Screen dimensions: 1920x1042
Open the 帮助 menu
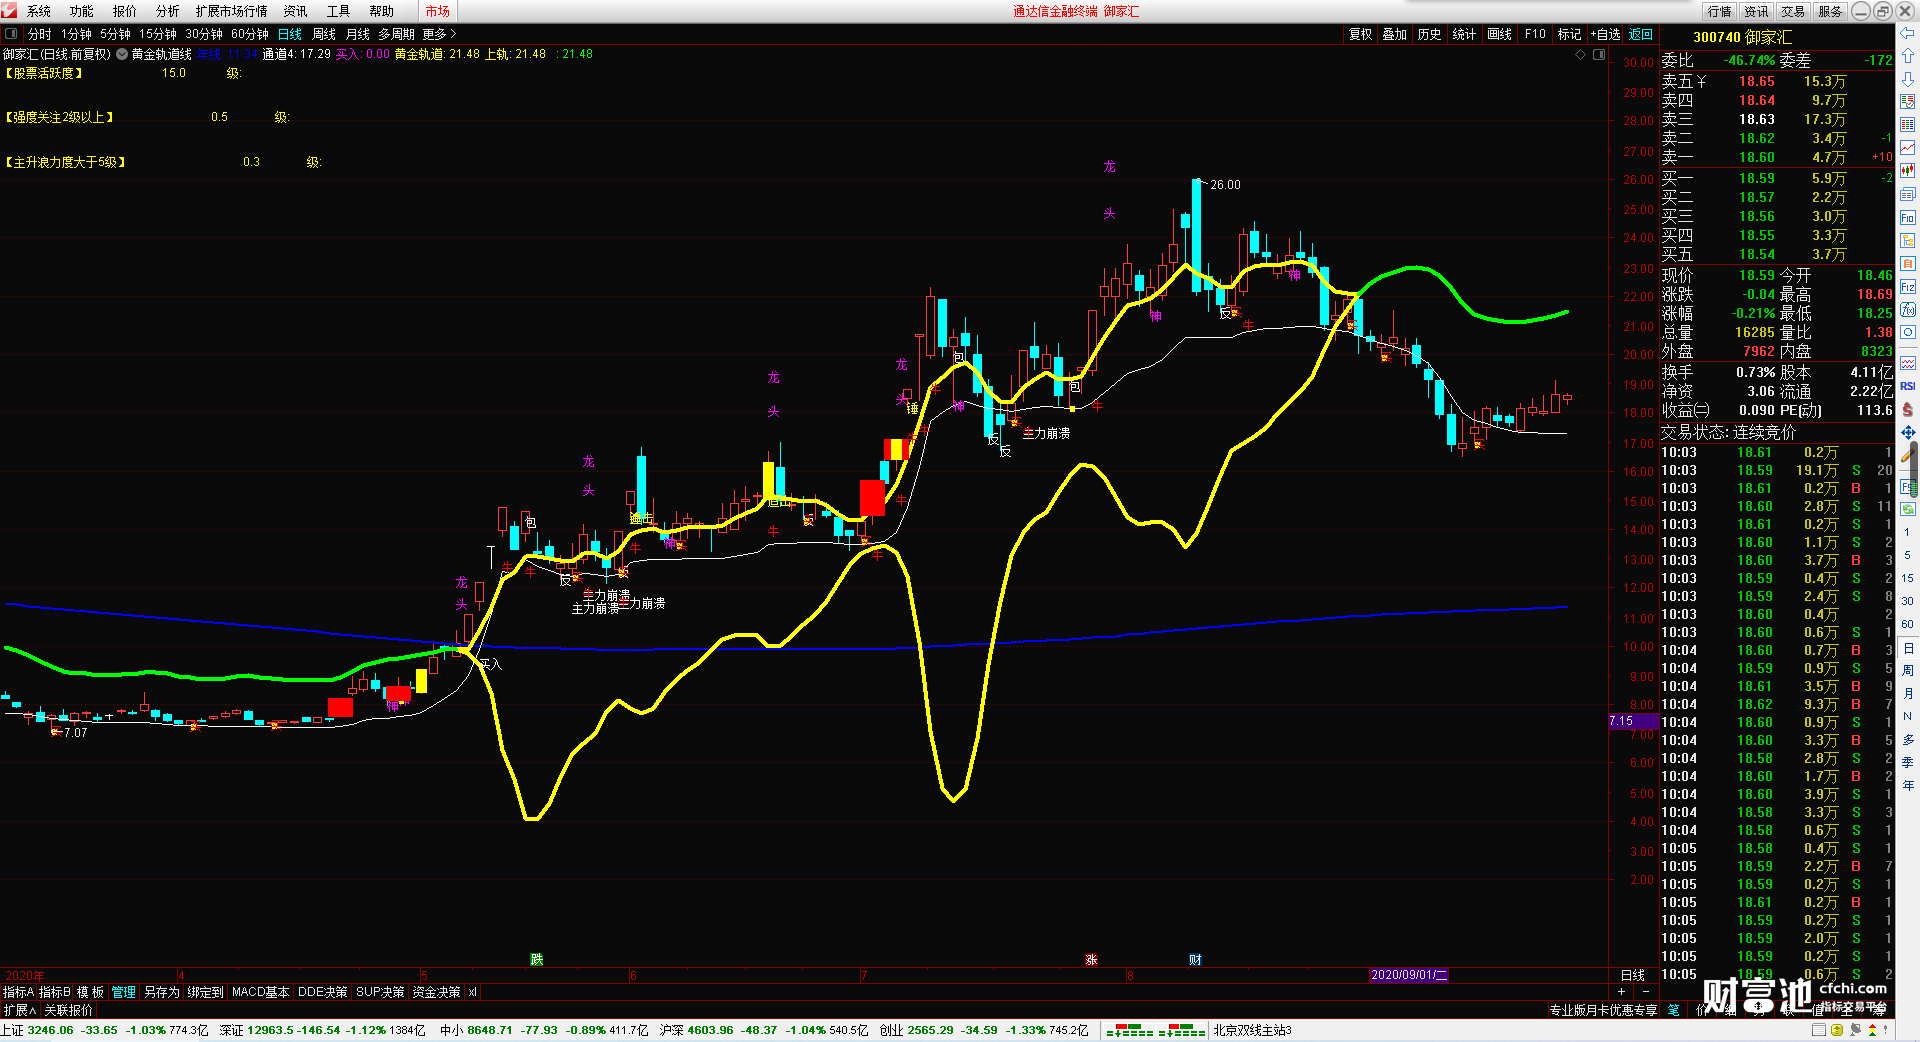382,11
